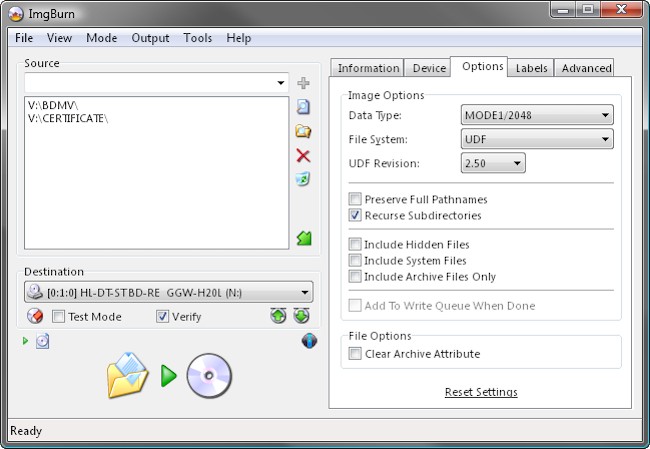Screen dimensions: 650x449
Task: Close the ImgBurn window
Action: click(621, 10)
